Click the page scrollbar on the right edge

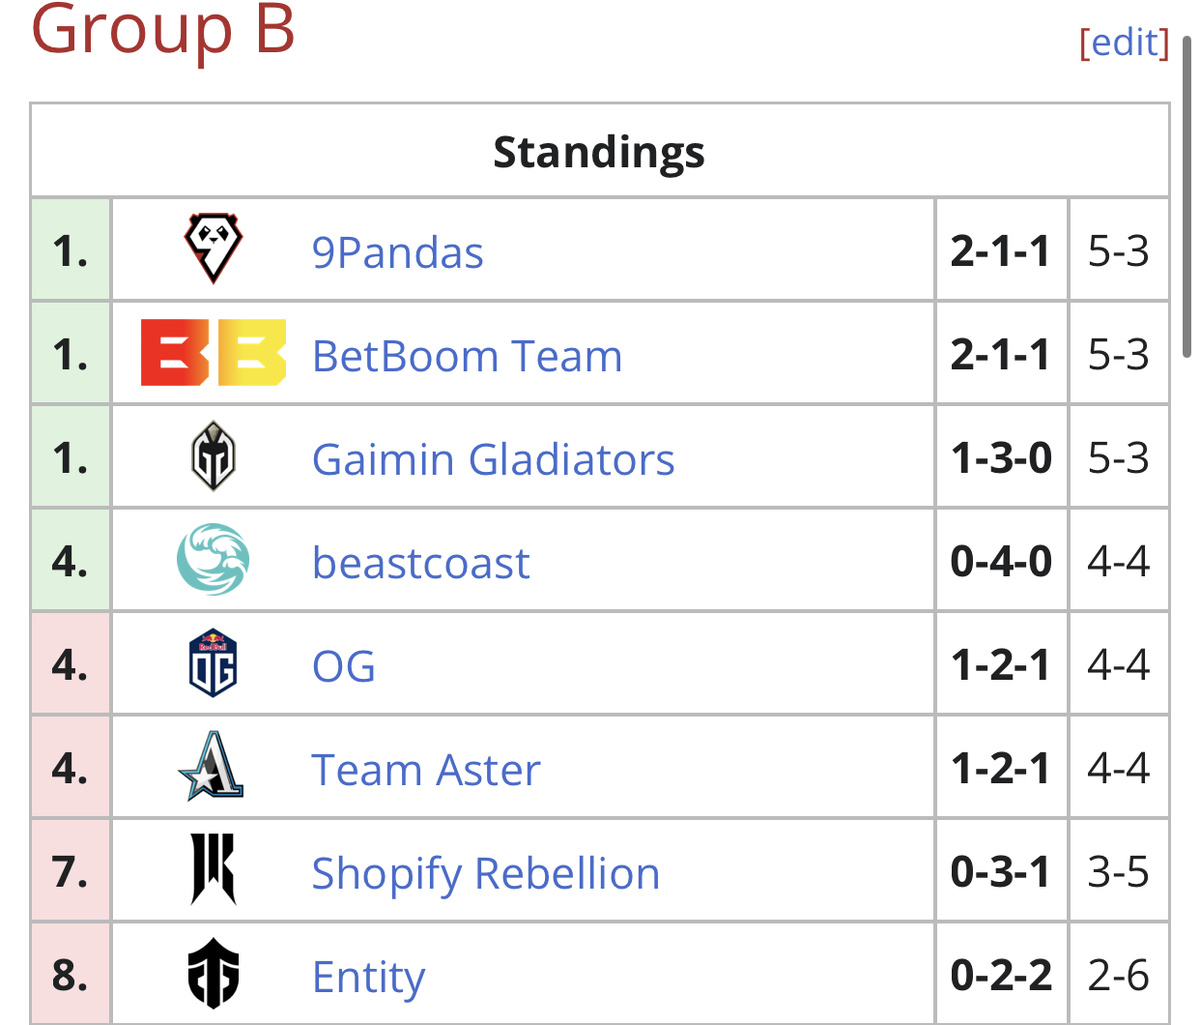[x=1187, y=195]
